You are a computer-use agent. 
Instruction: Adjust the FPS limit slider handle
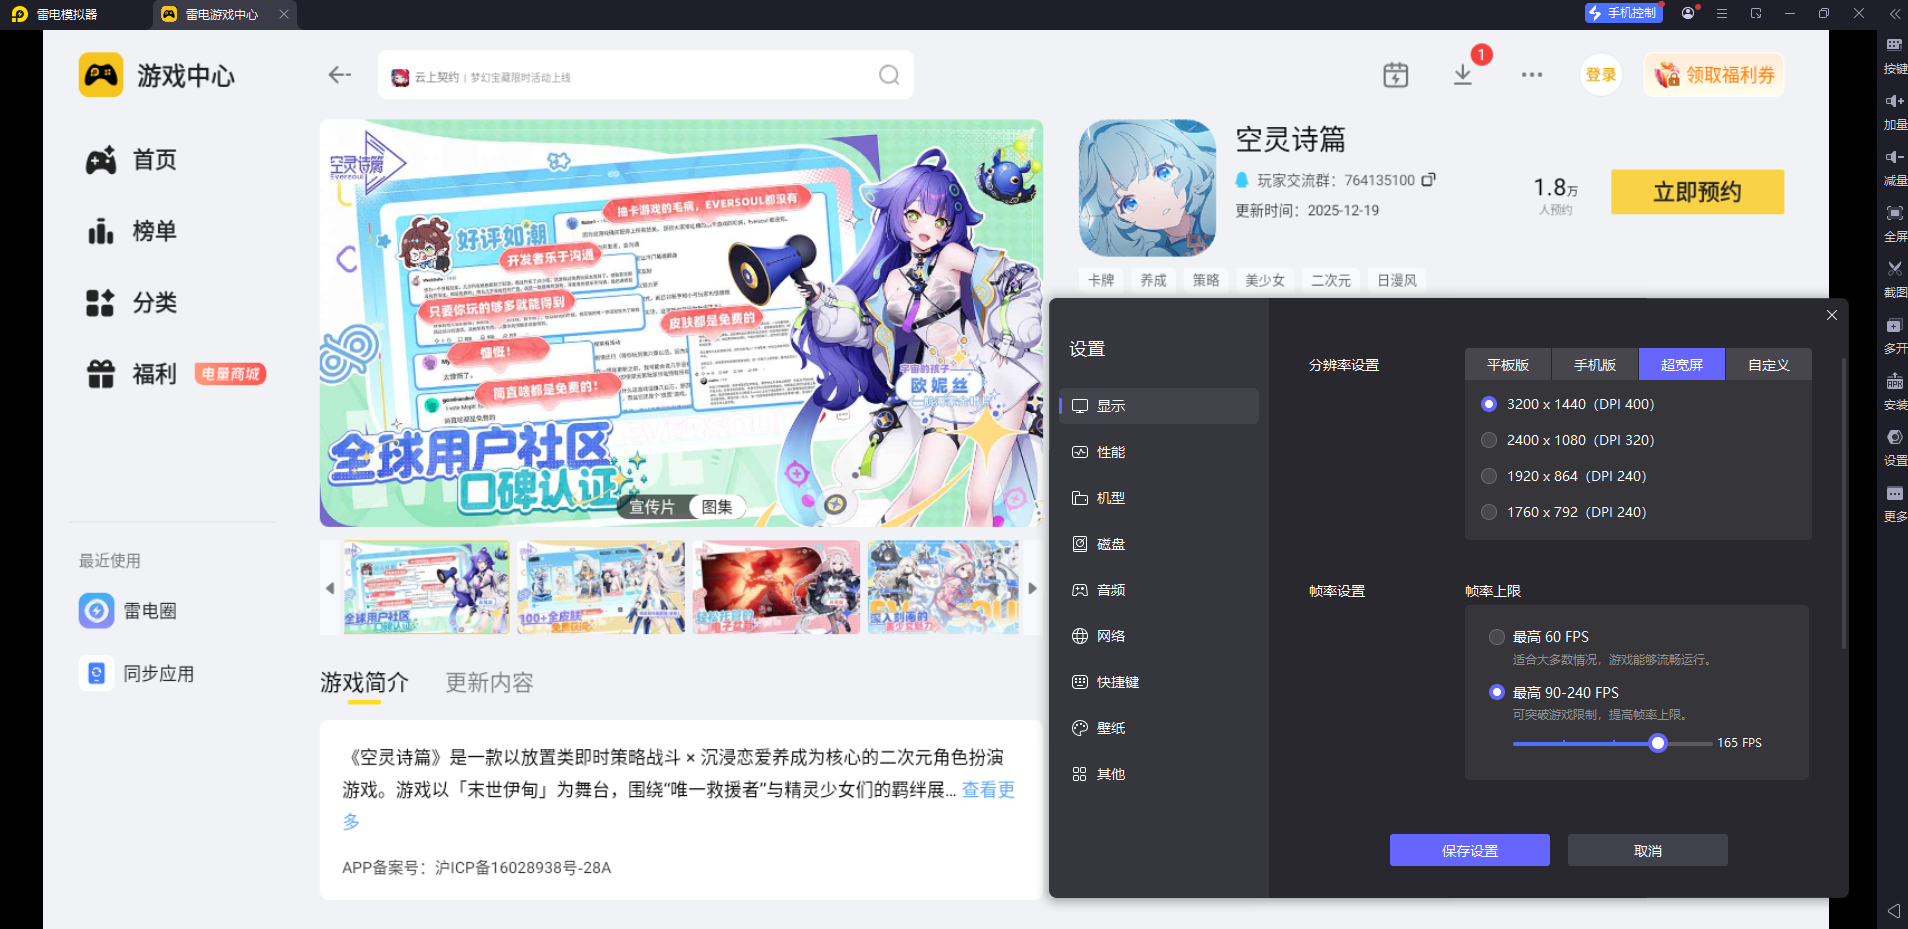[1658, 743]
